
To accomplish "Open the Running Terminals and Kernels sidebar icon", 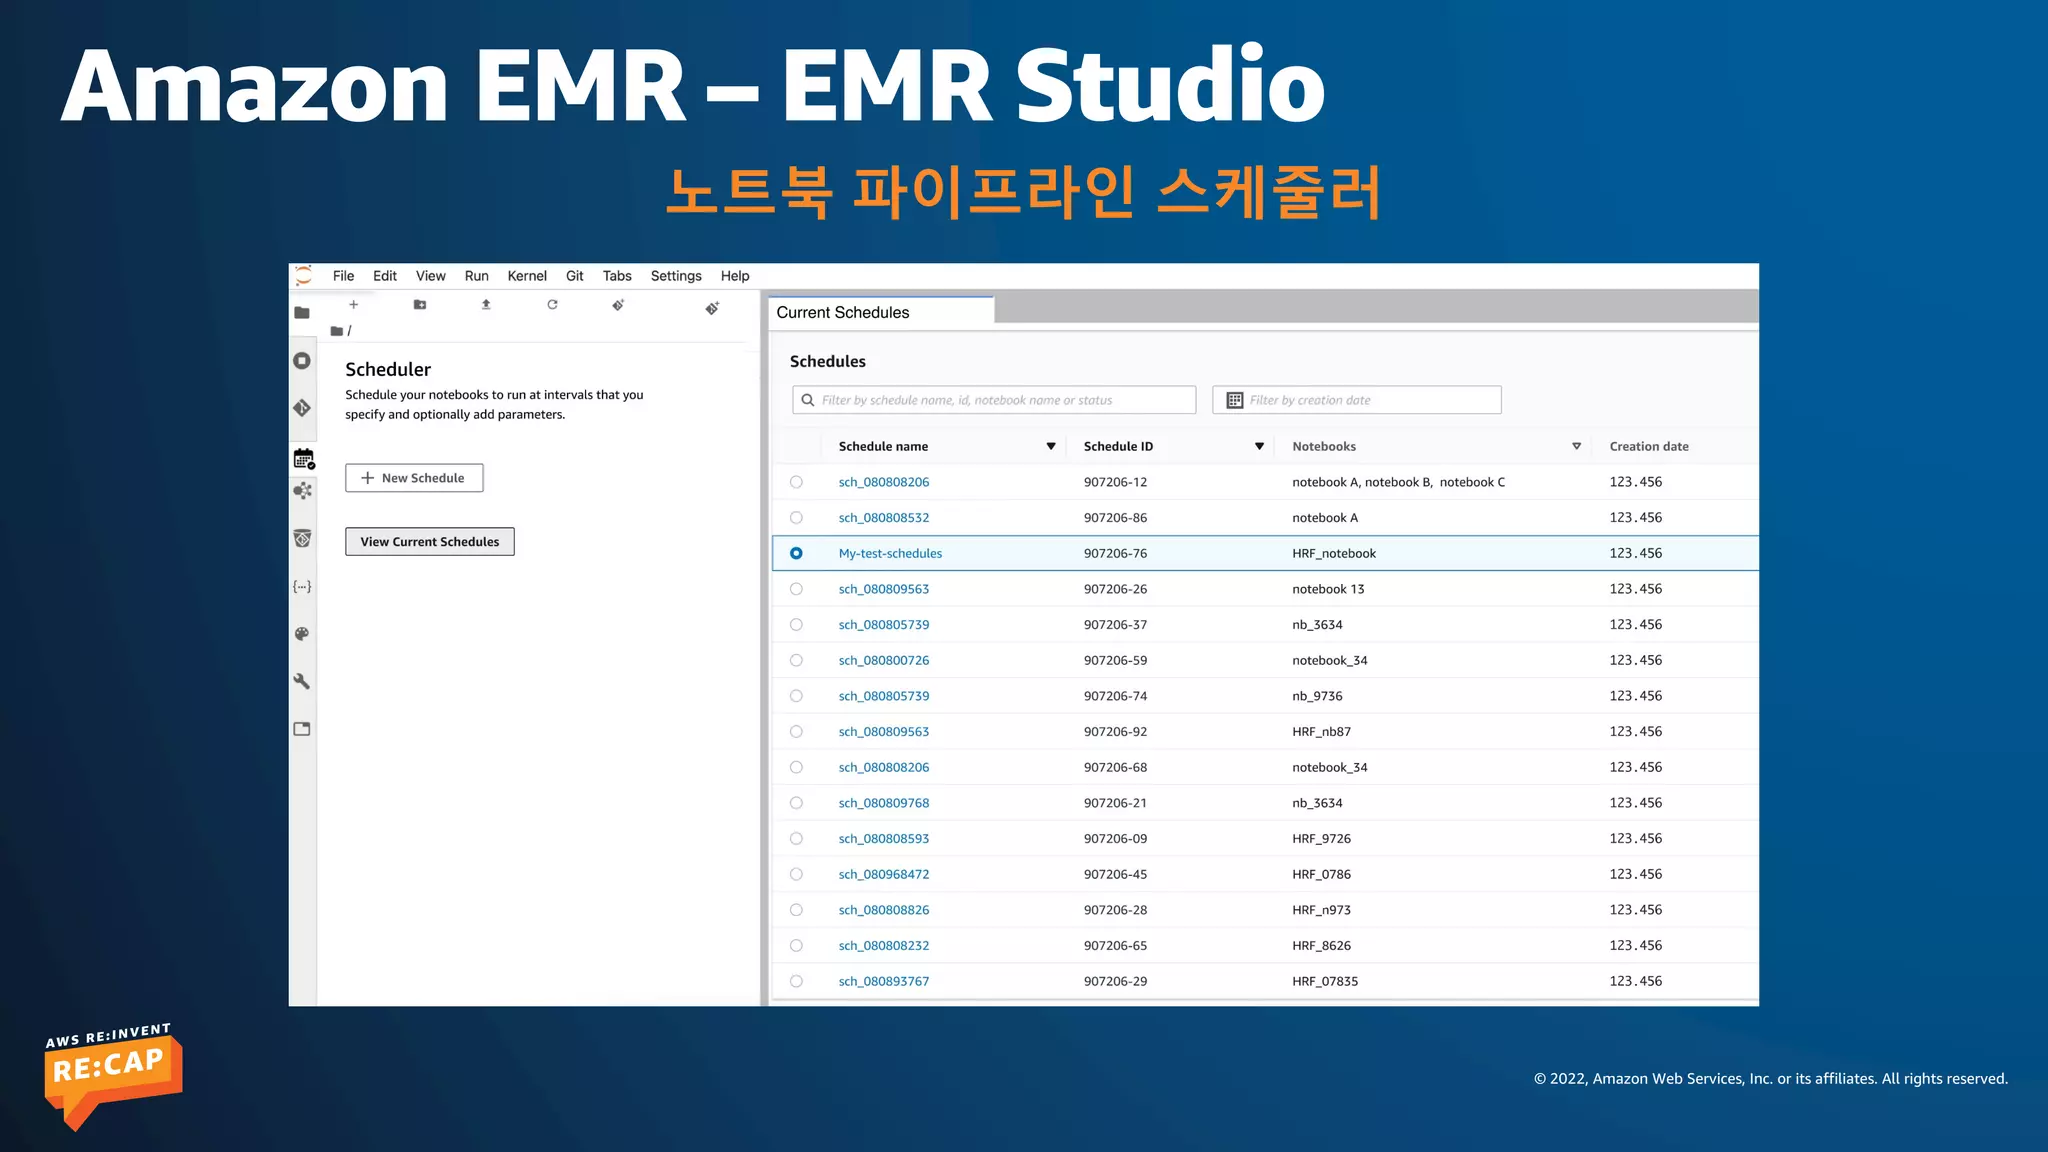I will tap(302, 361).
